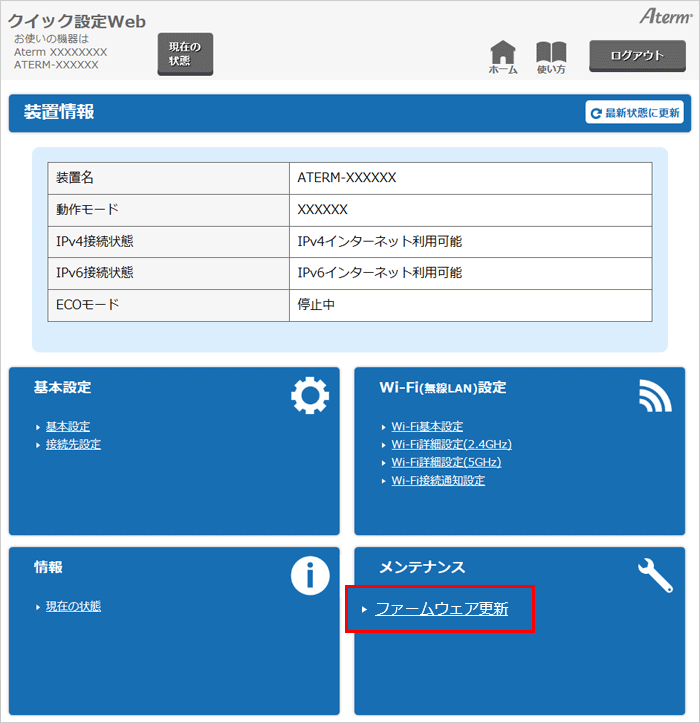Open 現在の状態 link in 情報 panel
The height and width of the screenshot is (723, 700).
click(x=73, y=606)
